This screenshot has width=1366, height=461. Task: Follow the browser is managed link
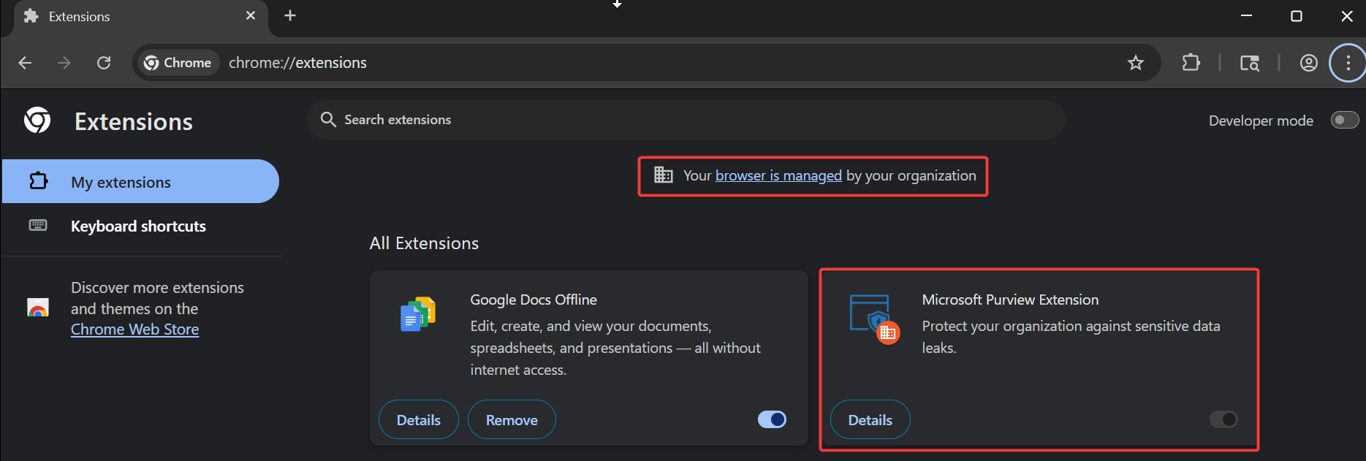779,175
